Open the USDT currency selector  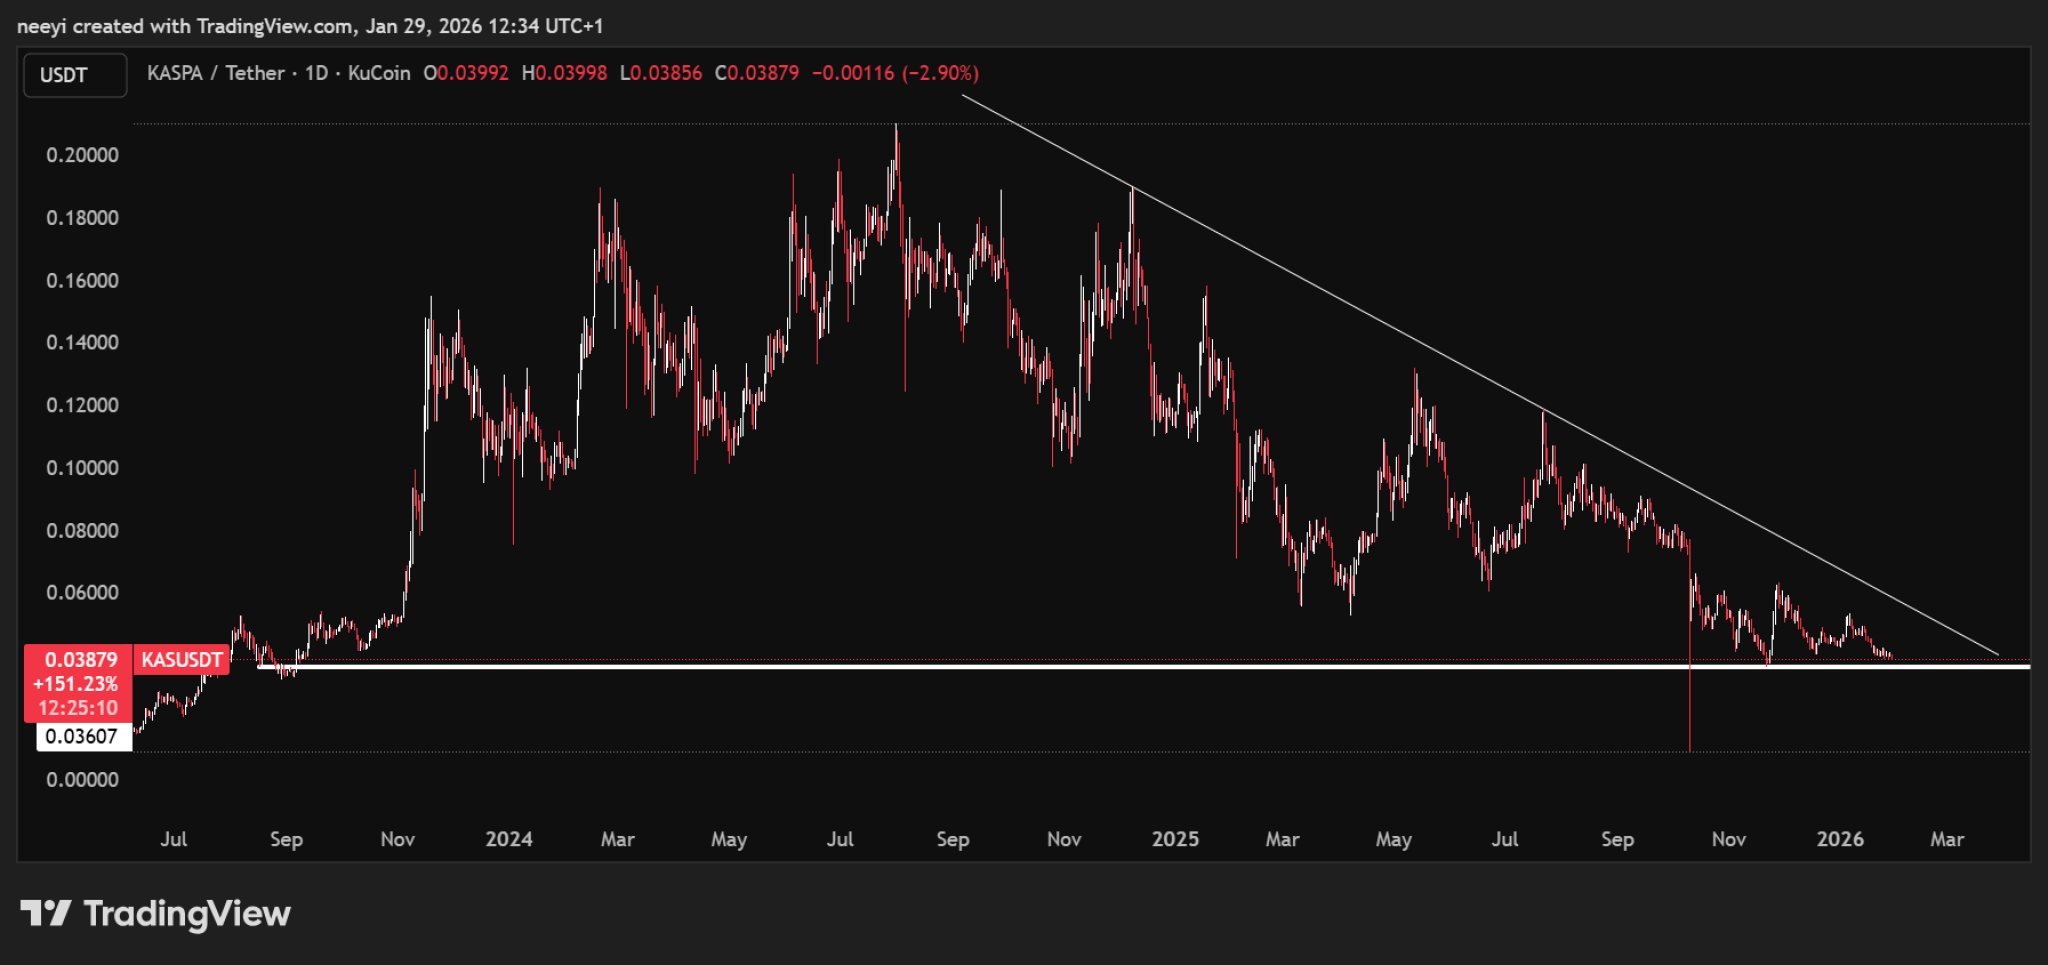pos(75,75)
